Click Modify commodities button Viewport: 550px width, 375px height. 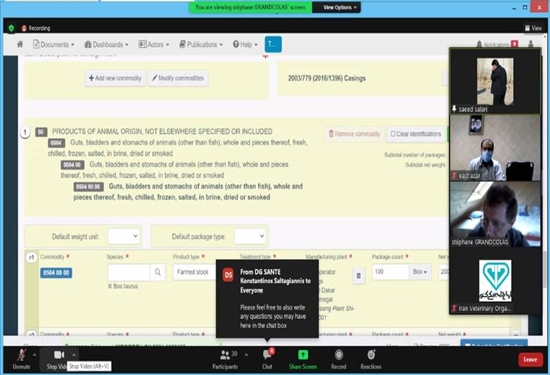[x=178, y=78]
